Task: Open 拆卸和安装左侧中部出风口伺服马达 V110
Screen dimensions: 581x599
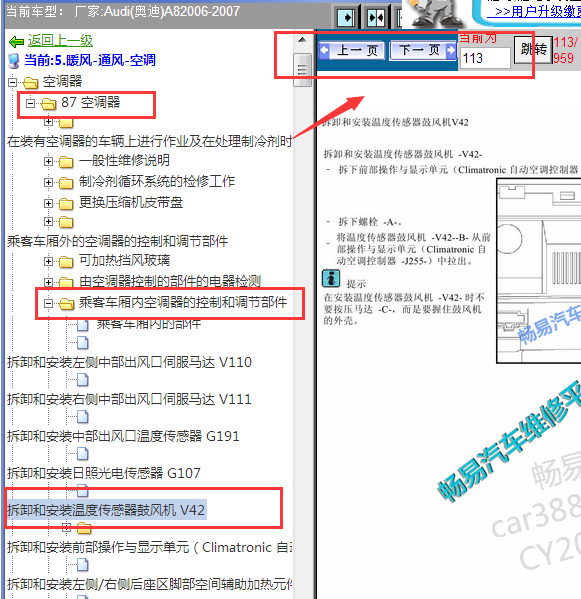Action: (129, 362)
